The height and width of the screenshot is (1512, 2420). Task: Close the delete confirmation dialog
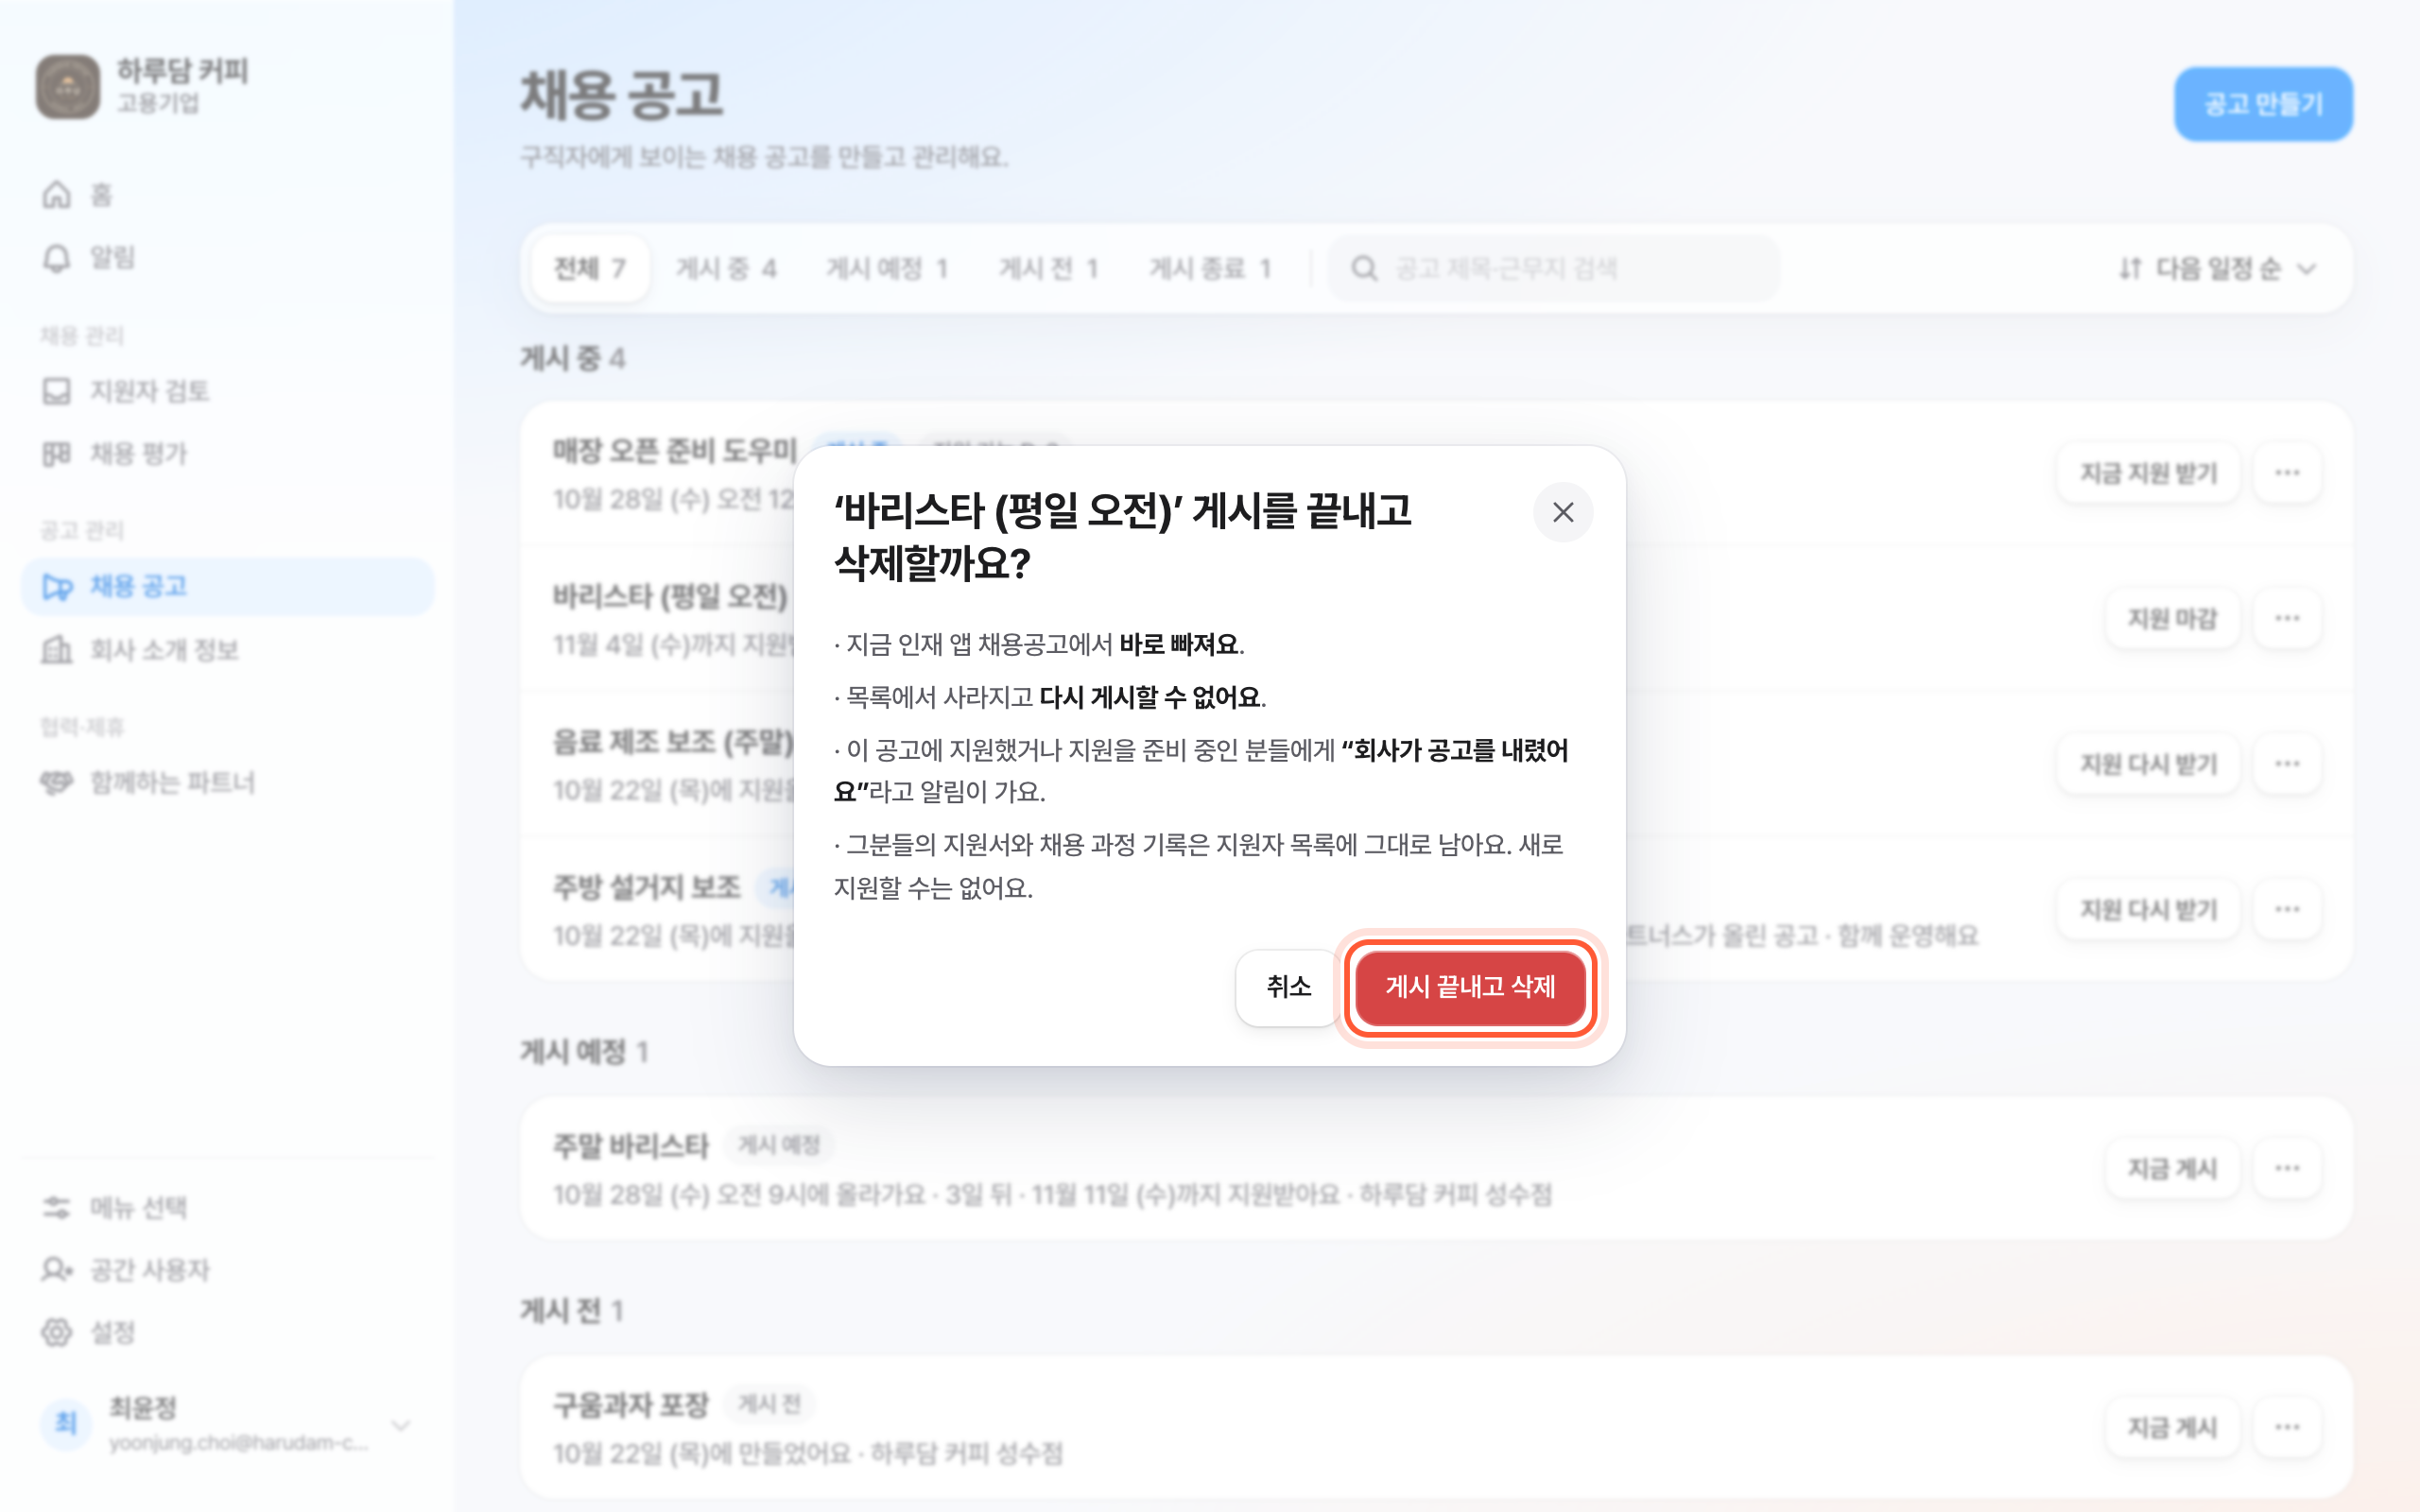click(1563, 512)
